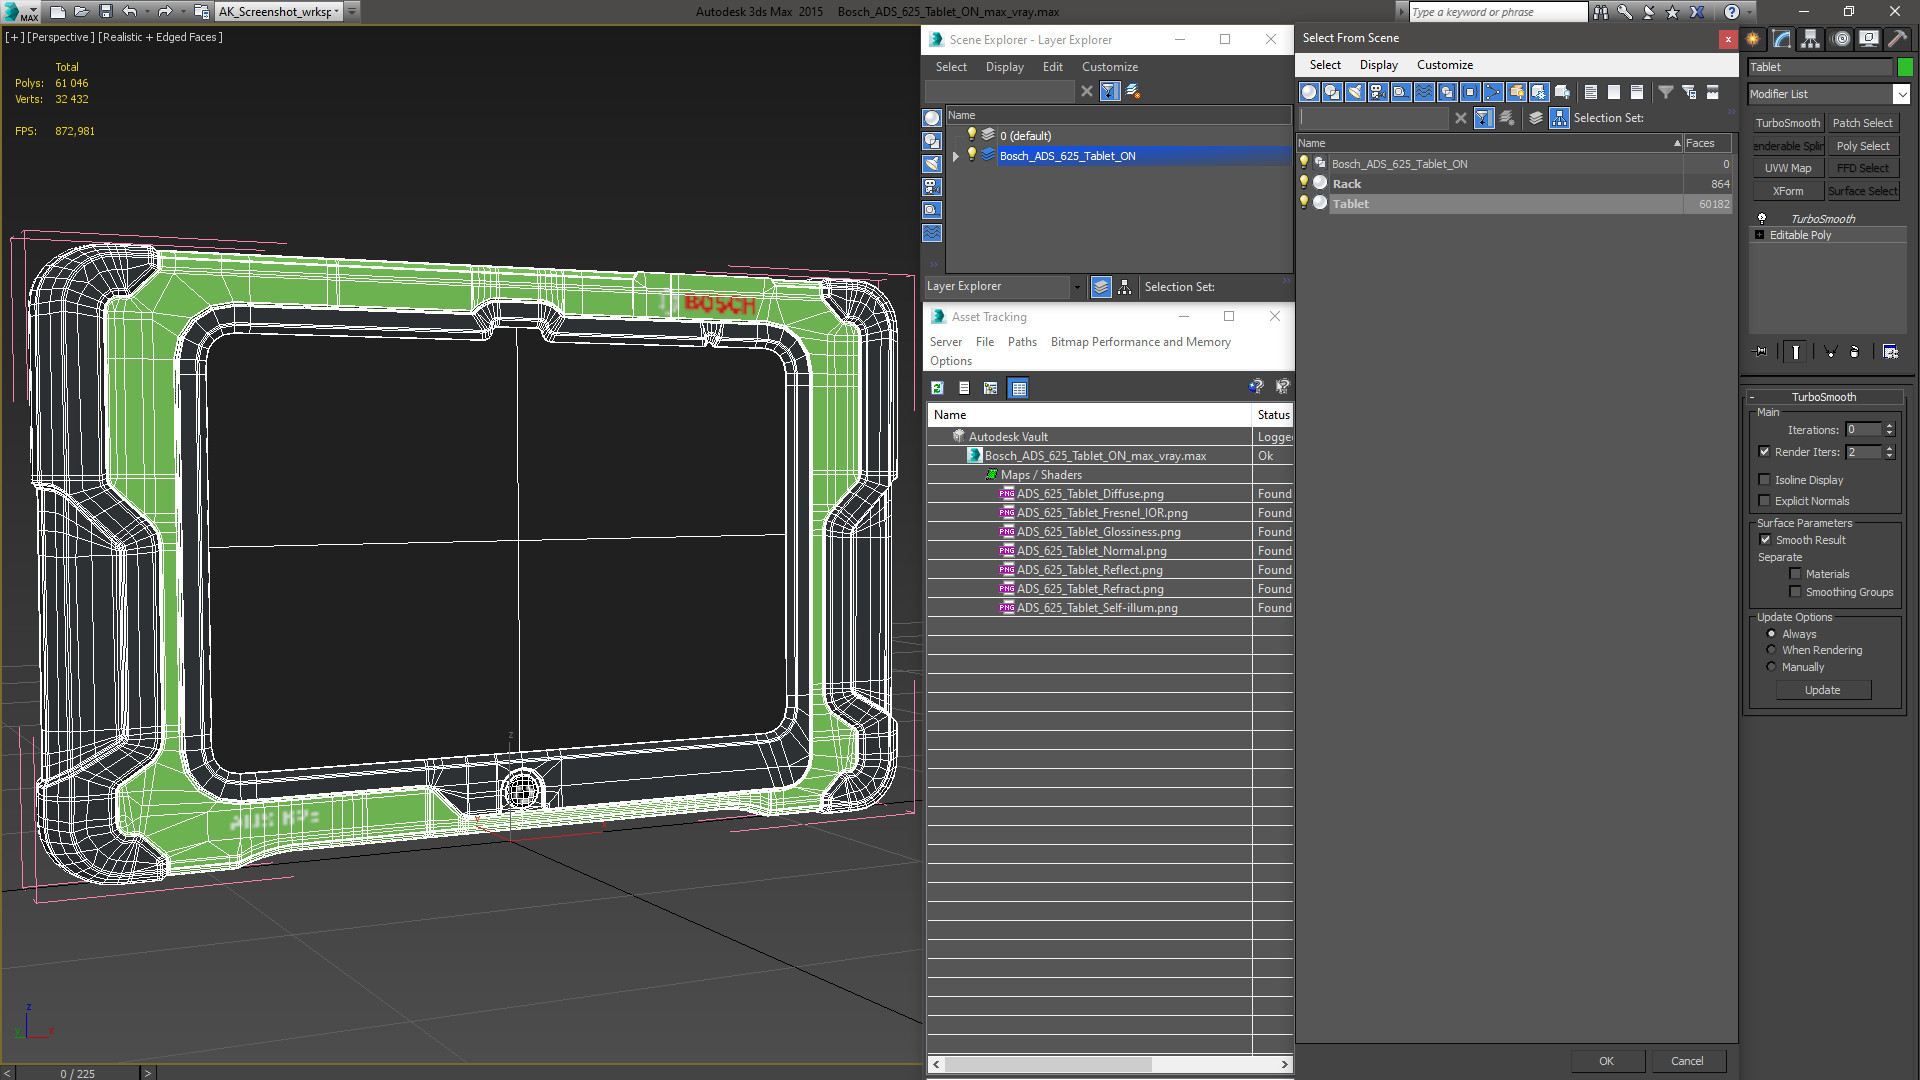Open the undo history dropdown arrow
The width and height of the screenshot is (1920, 1080).
pos(146,12)
